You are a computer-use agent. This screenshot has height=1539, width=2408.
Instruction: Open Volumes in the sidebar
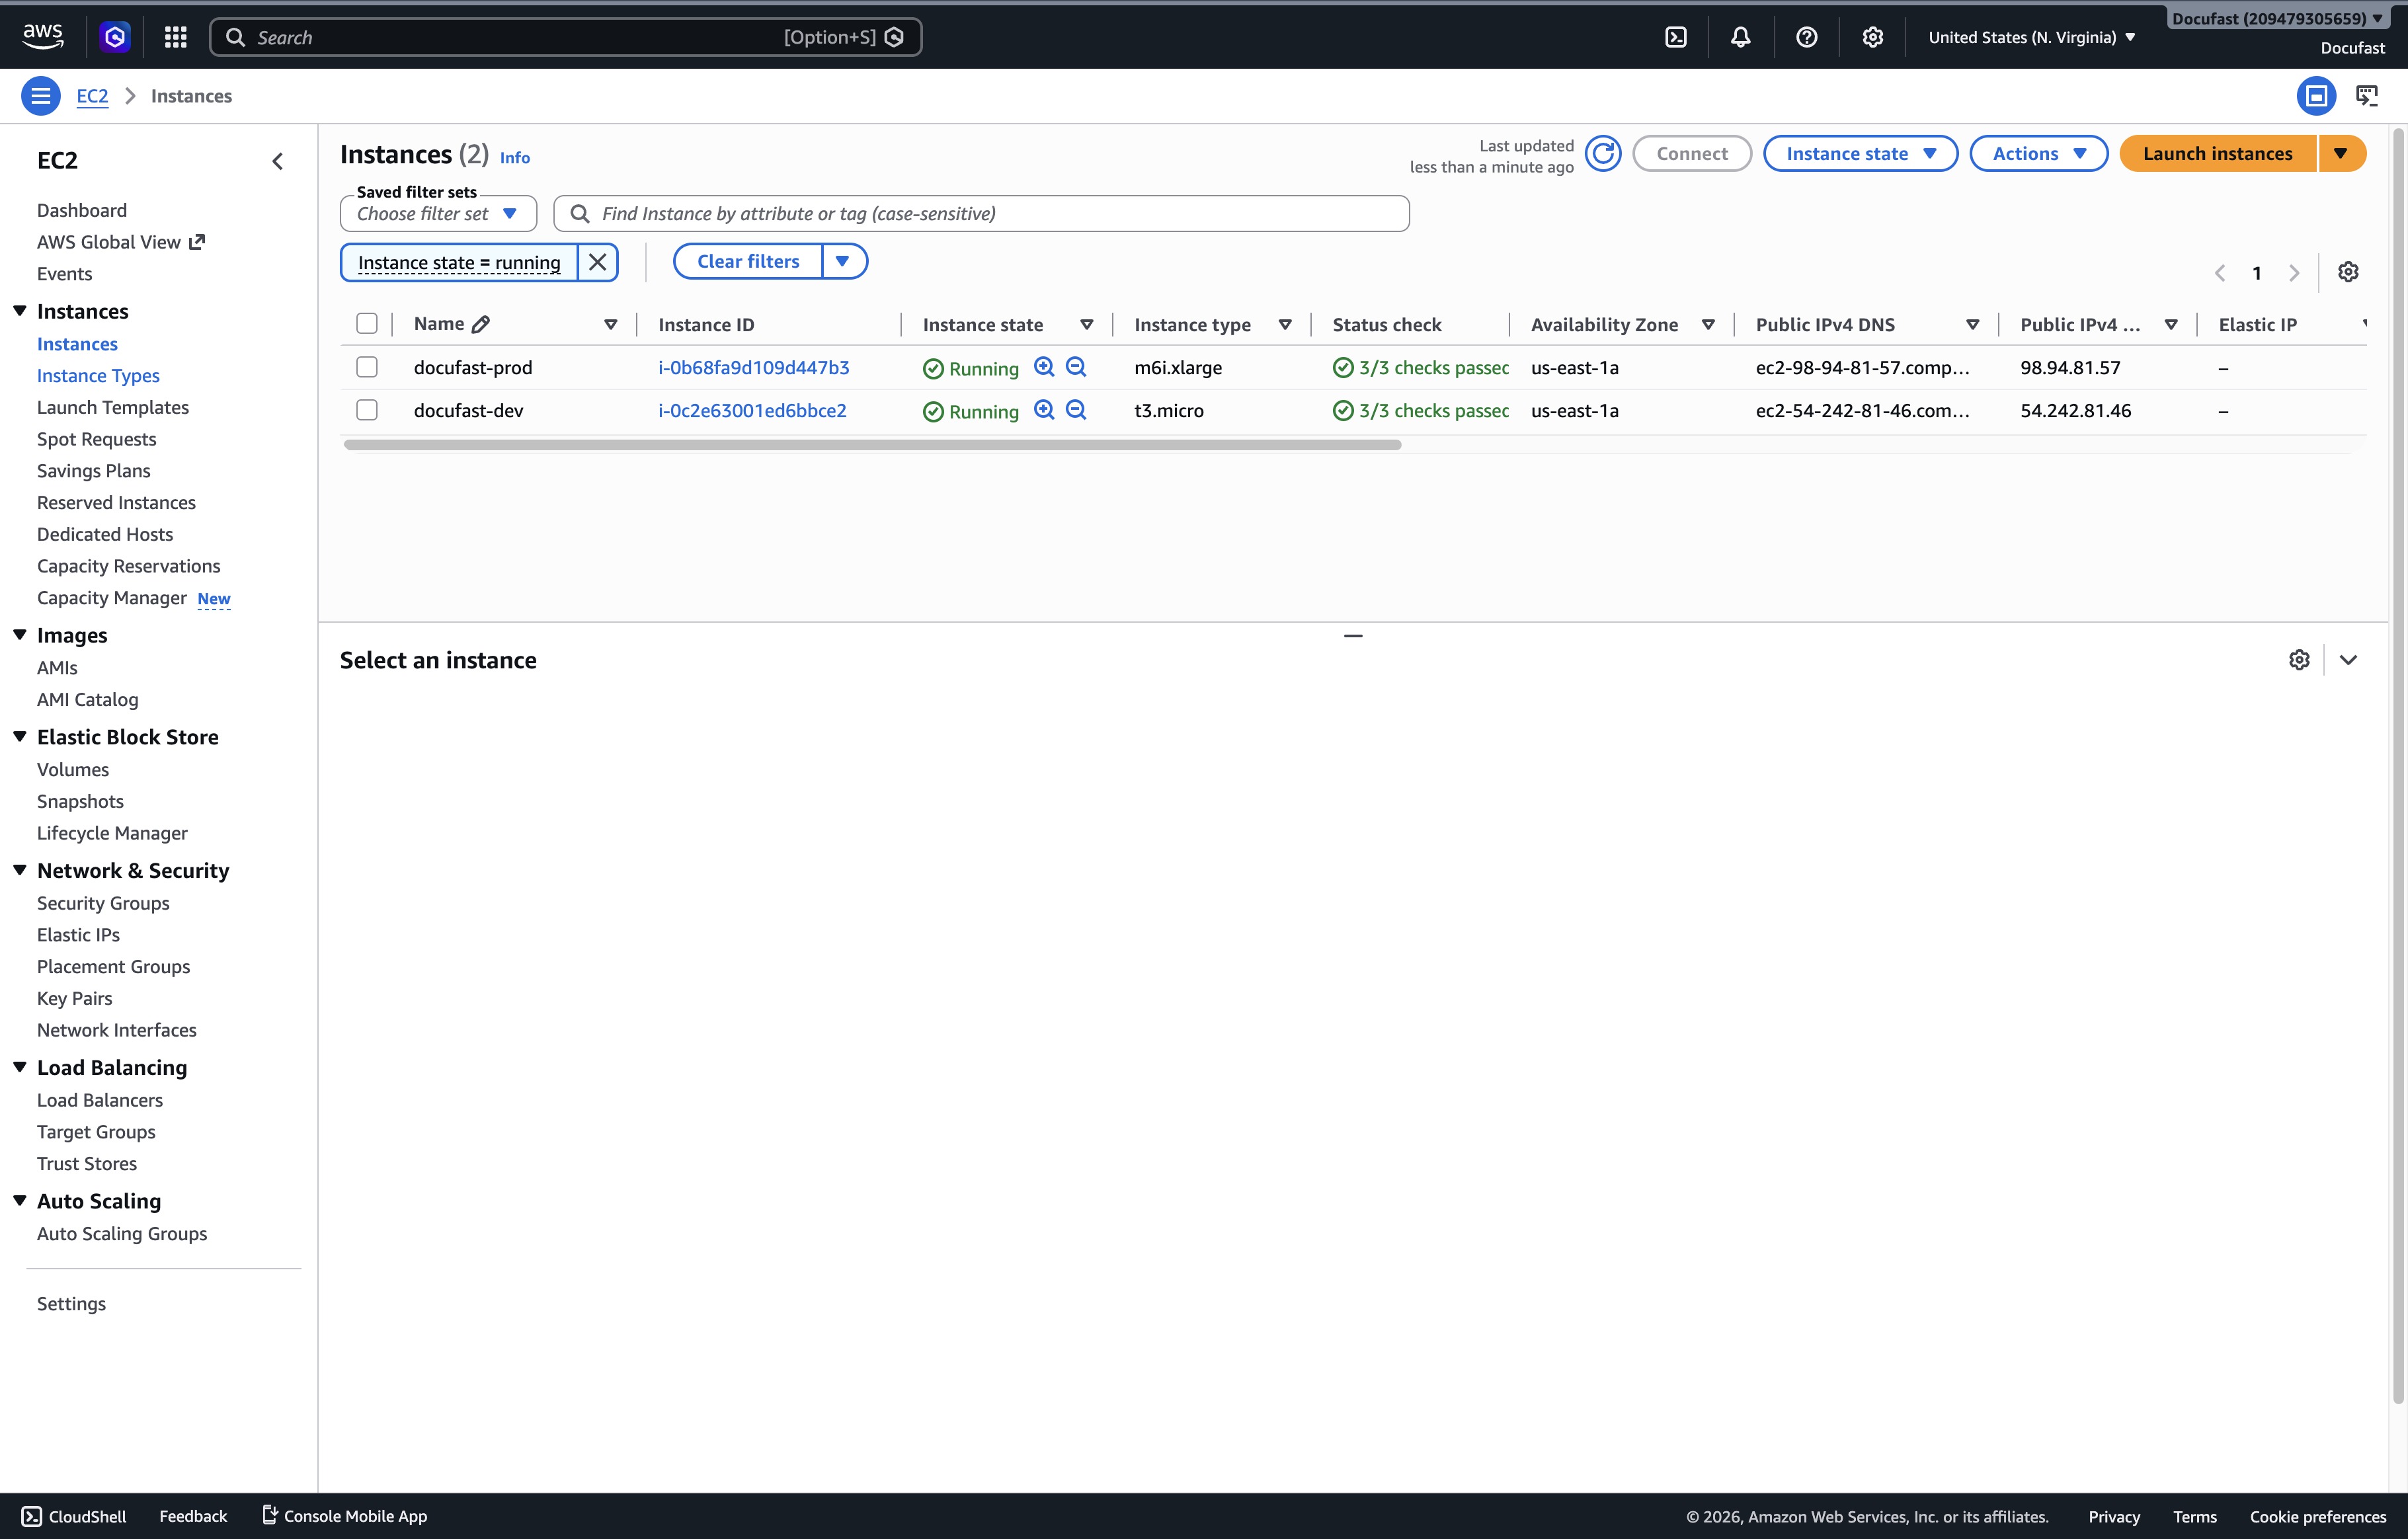(73, 770)
